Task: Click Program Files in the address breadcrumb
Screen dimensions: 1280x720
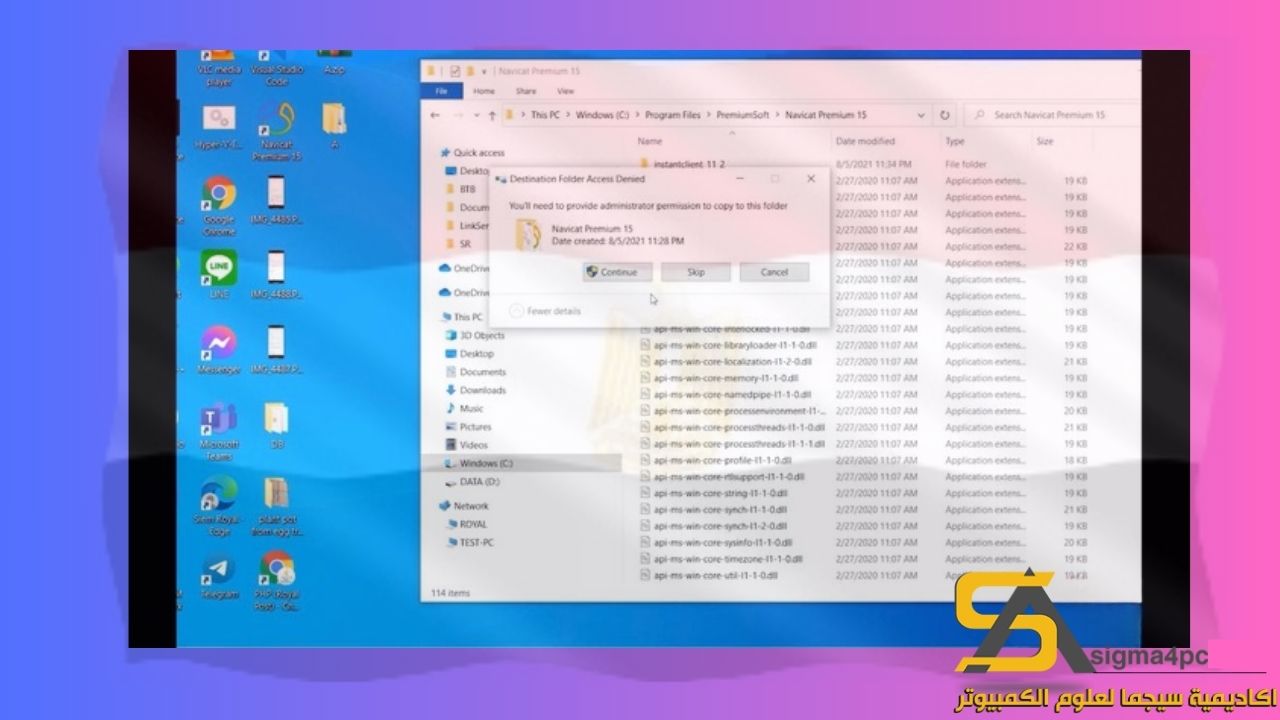Action: [672, 115]
